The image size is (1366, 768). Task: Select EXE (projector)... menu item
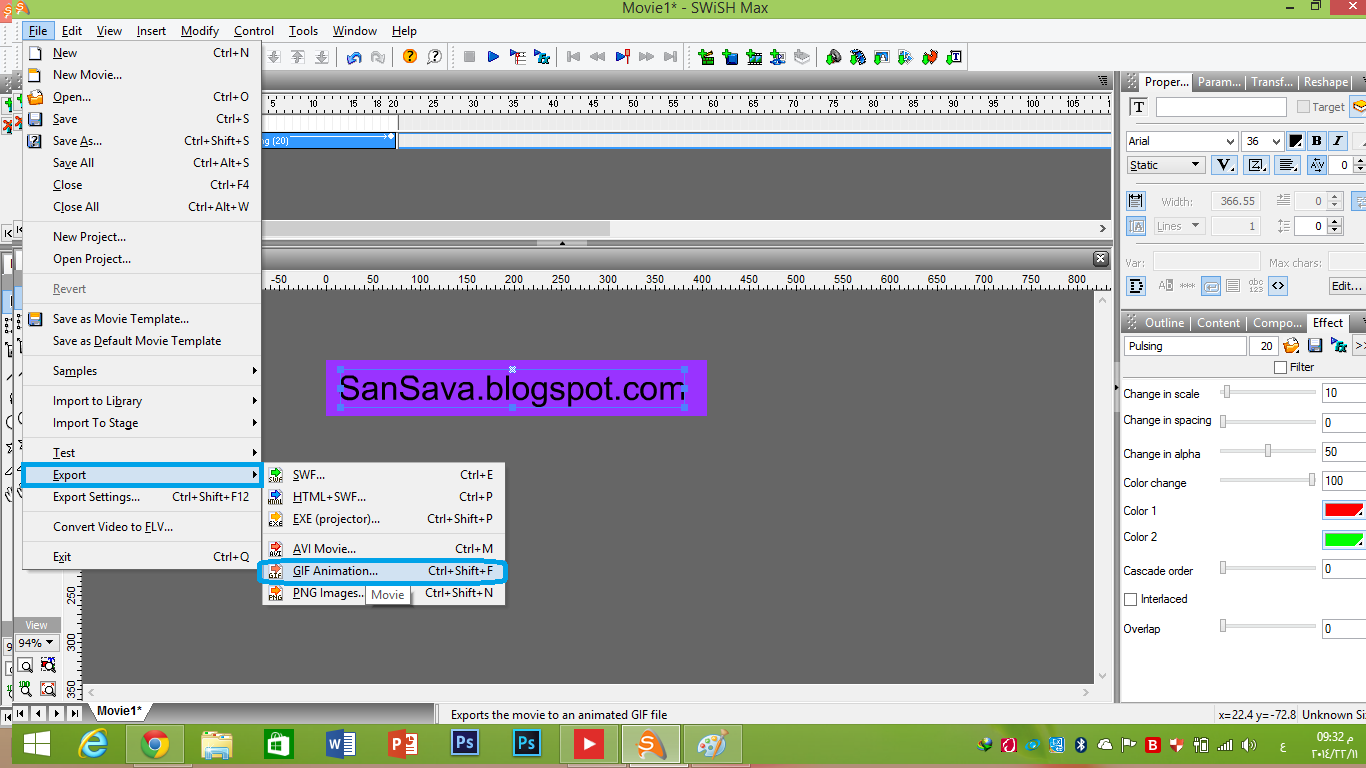point(383,519)
